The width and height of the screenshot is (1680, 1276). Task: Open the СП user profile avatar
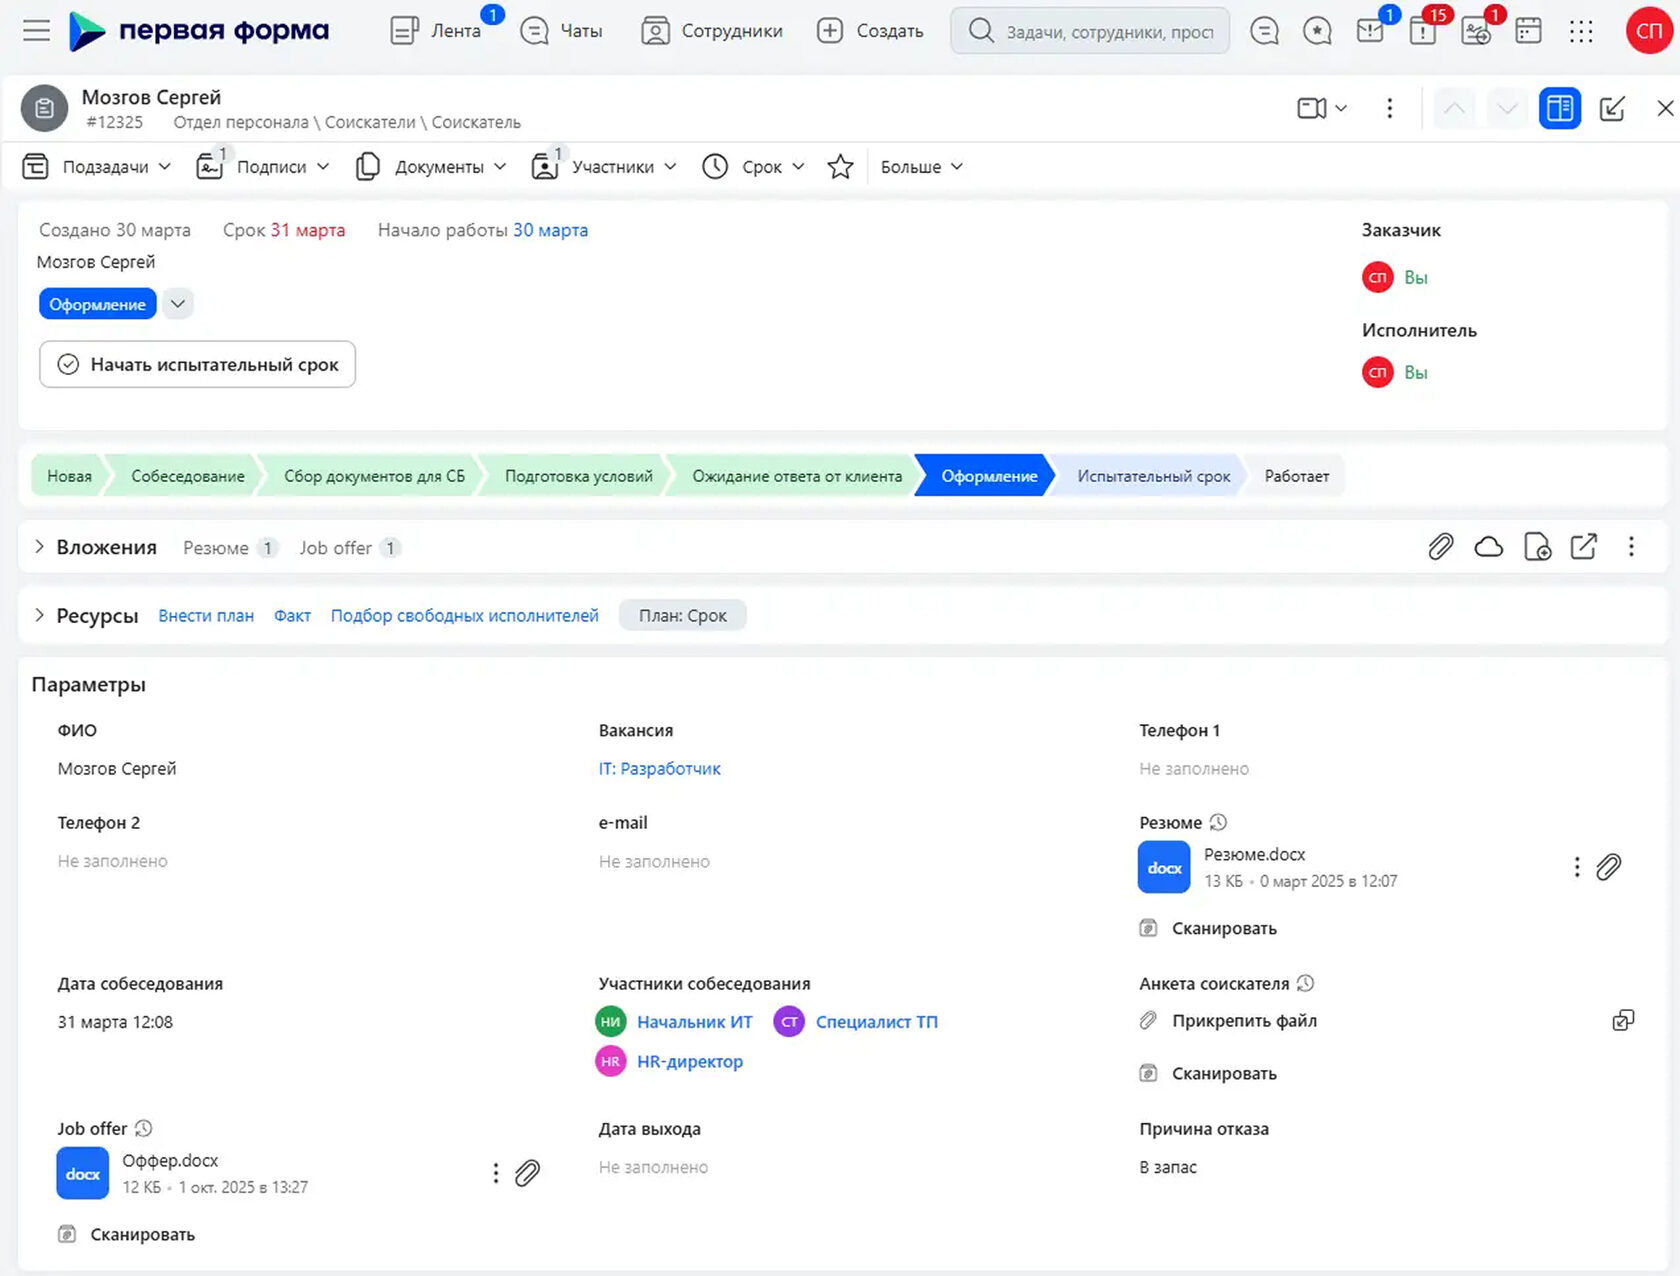pos(1649,31)
